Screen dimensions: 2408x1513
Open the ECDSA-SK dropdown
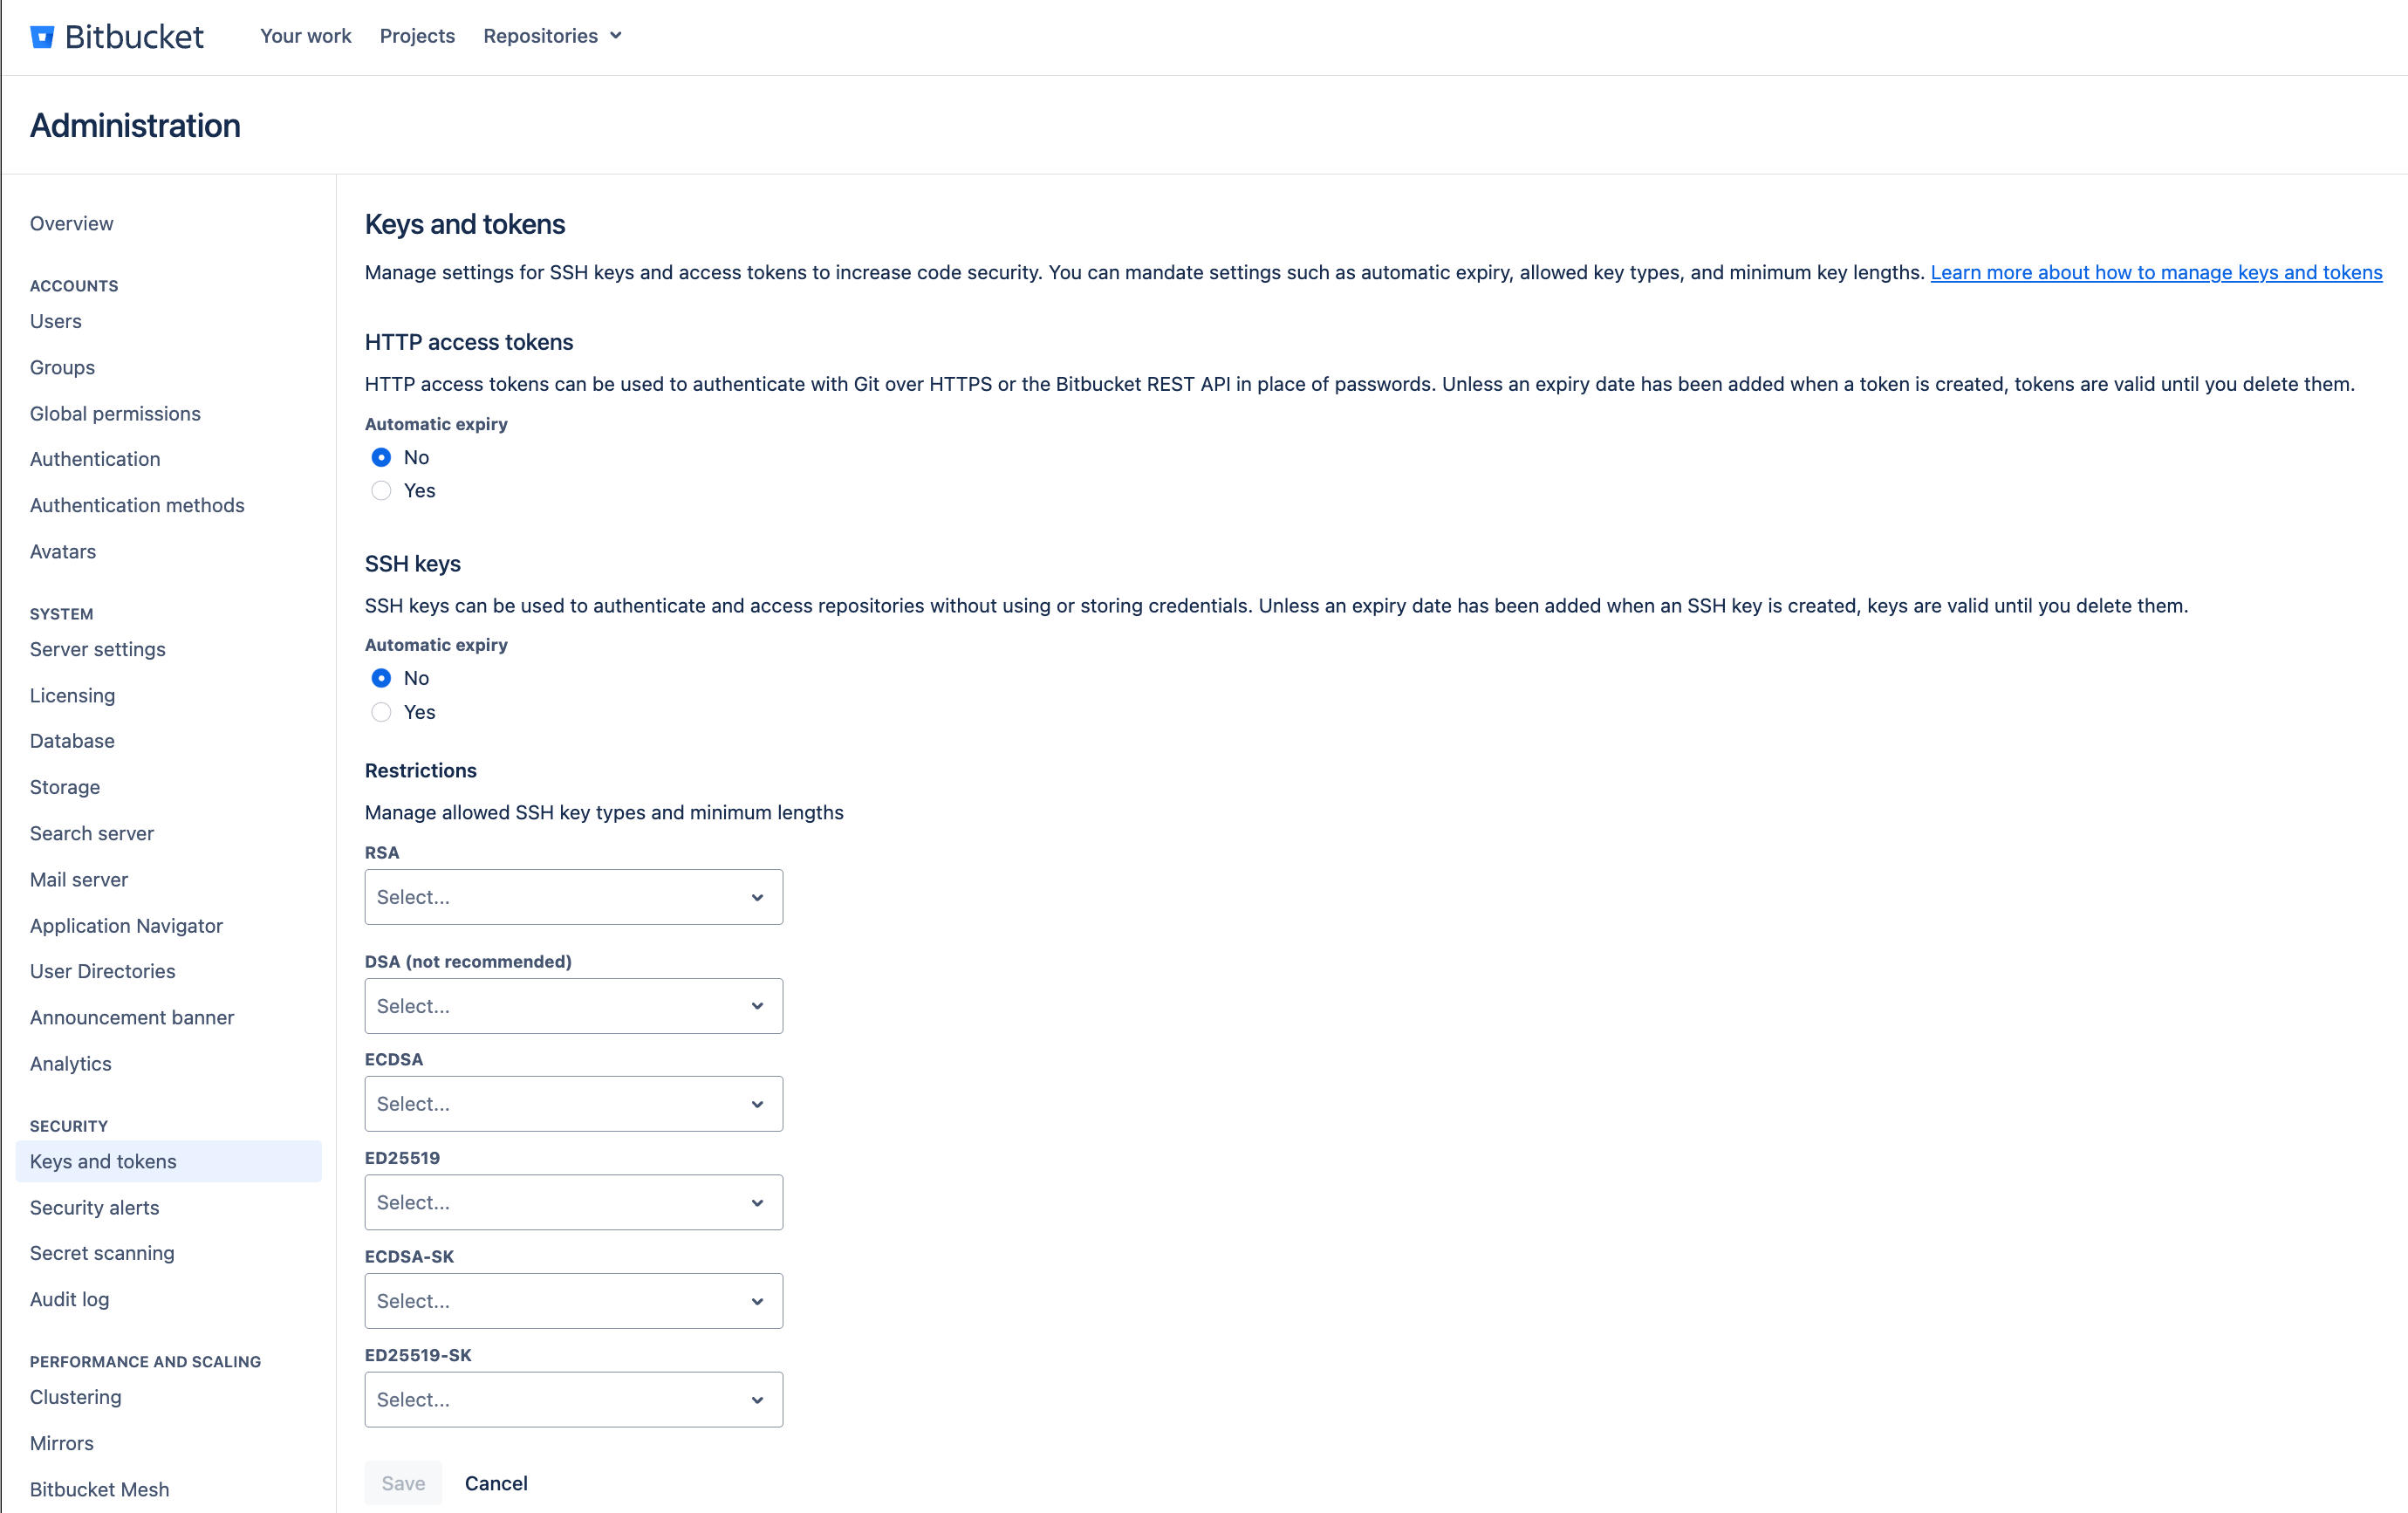click(573, 1300)
